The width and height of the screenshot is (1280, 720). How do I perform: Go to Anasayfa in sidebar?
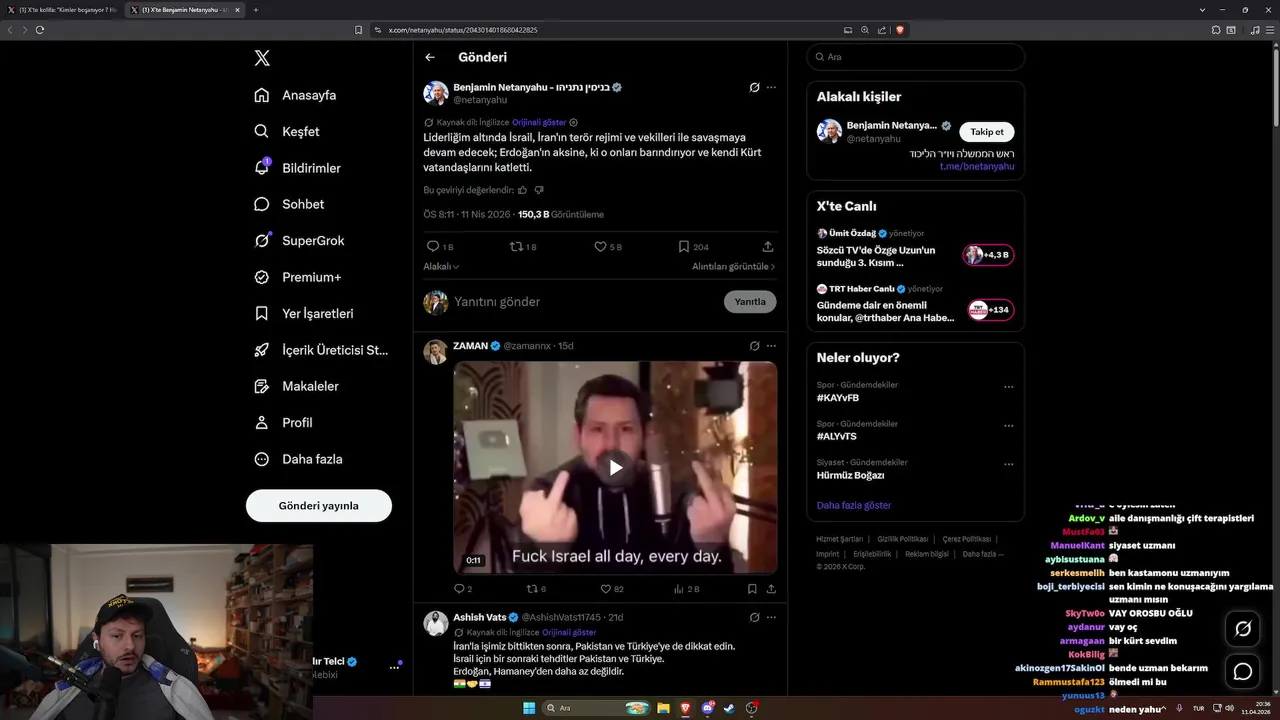(x=295, y=95)
